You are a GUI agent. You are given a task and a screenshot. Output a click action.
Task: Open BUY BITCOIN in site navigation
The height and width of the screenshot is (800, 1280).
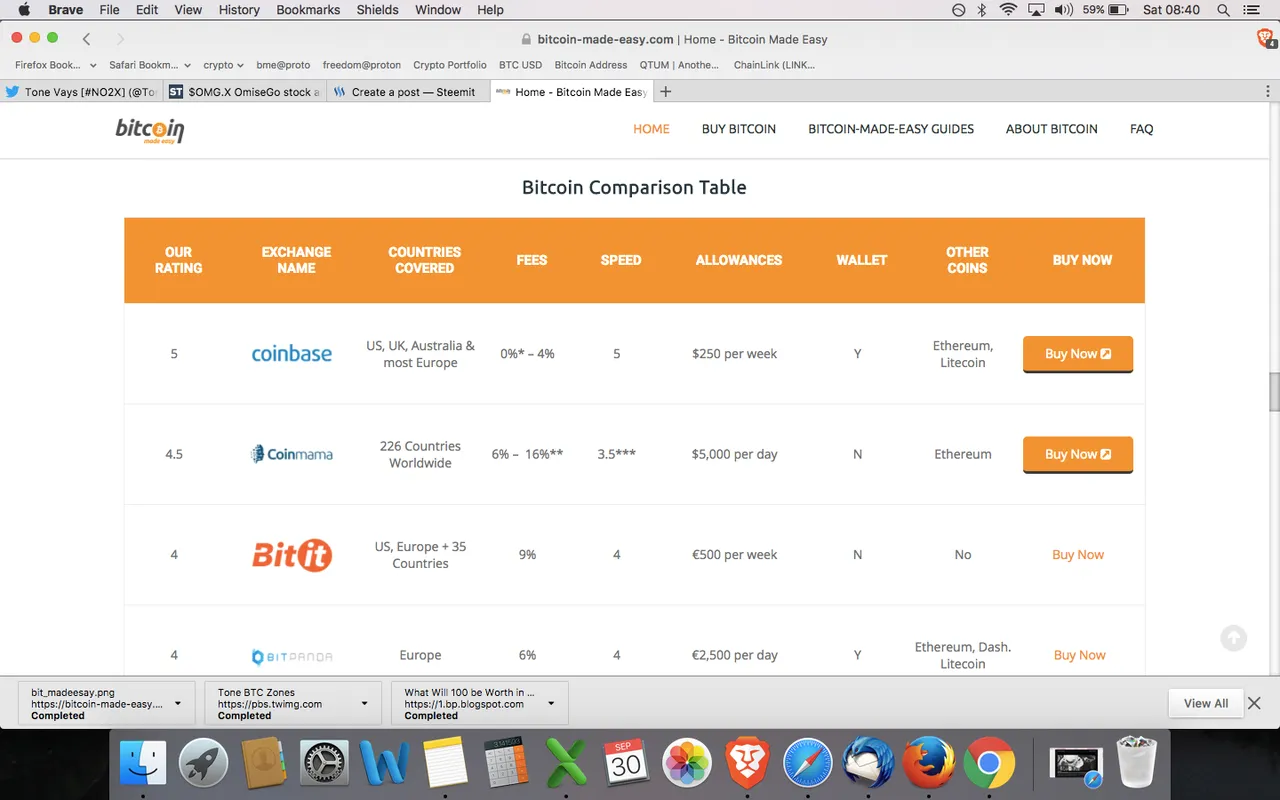click(739, 129)
